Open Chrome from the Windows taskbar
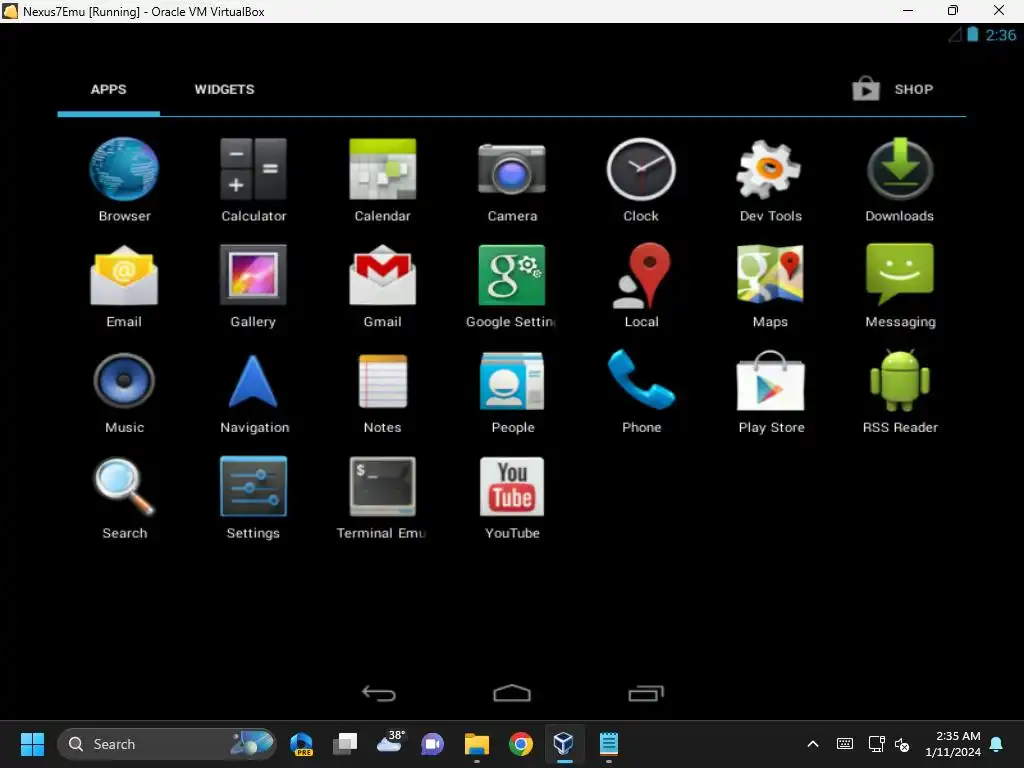1024x768 pixels. coord(520,744)
